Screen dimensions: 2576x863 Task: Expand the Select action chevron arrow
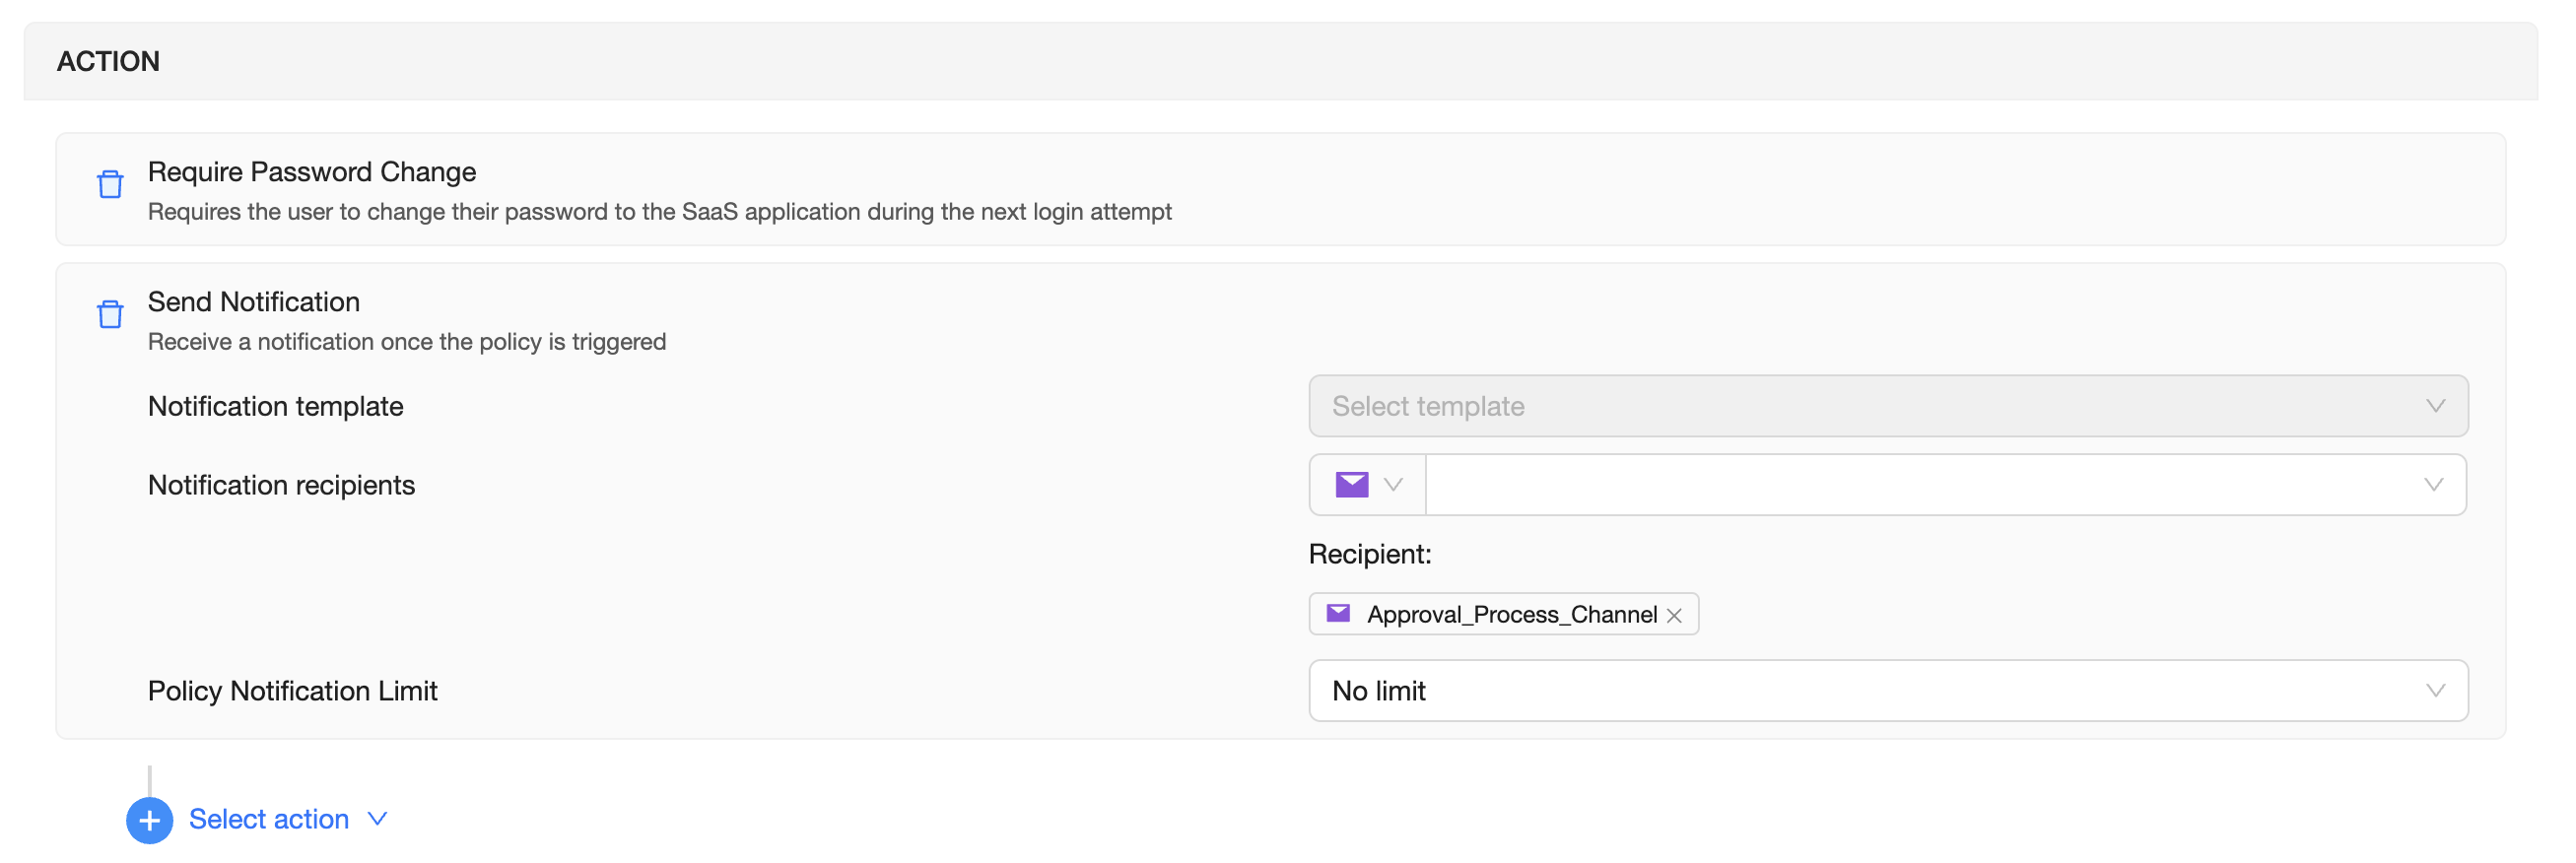(378, 819)
